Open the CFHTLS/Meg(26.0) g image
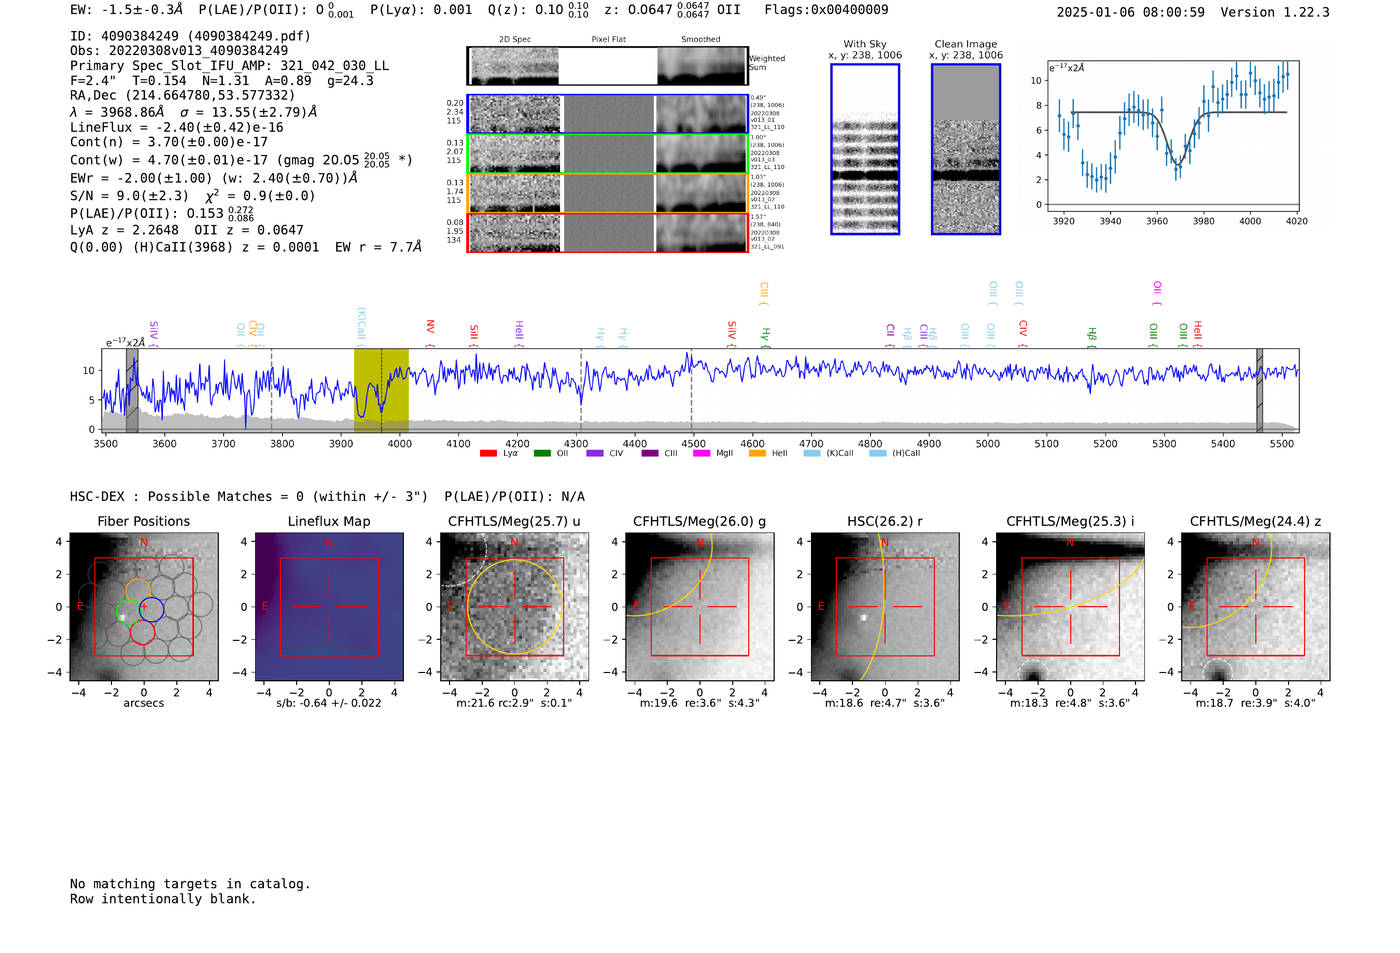Screen dimensions: 1400x953 [699, 607]
